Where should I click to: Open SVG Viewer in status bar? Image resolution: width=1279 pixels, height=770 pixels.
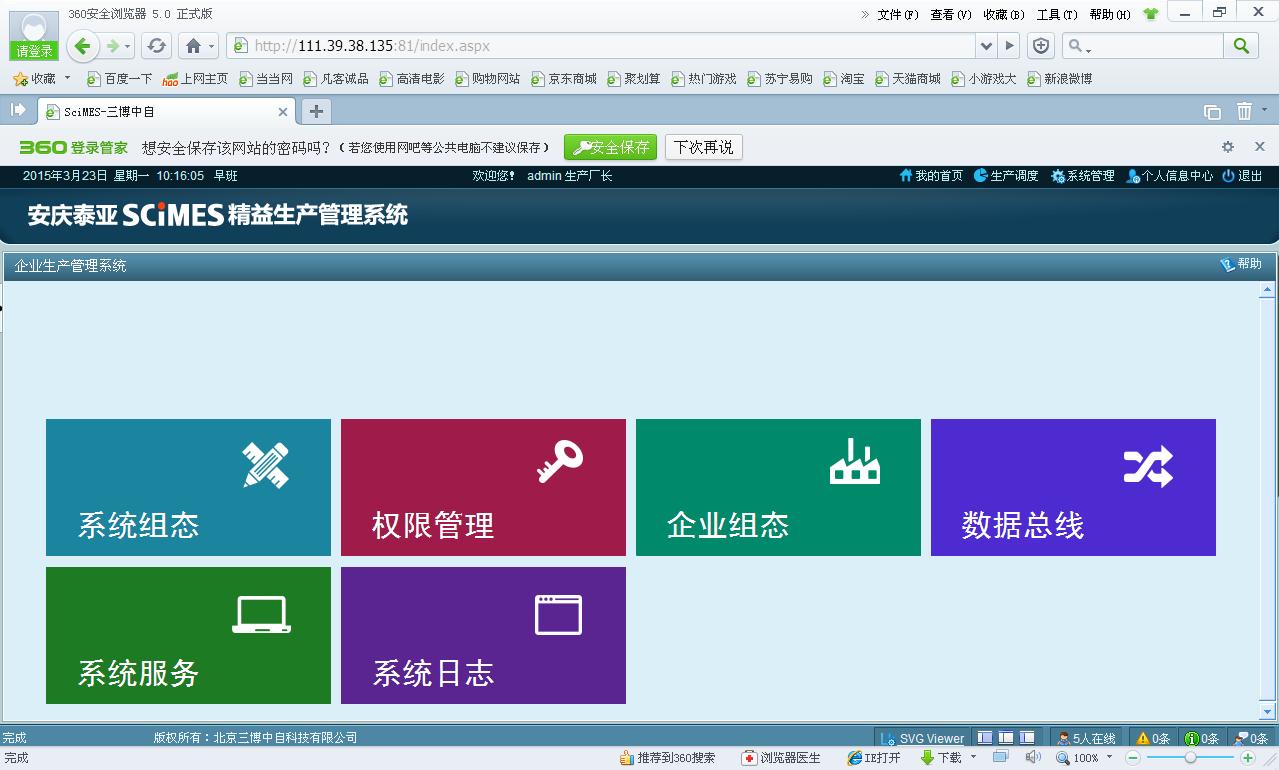[922, 738]
